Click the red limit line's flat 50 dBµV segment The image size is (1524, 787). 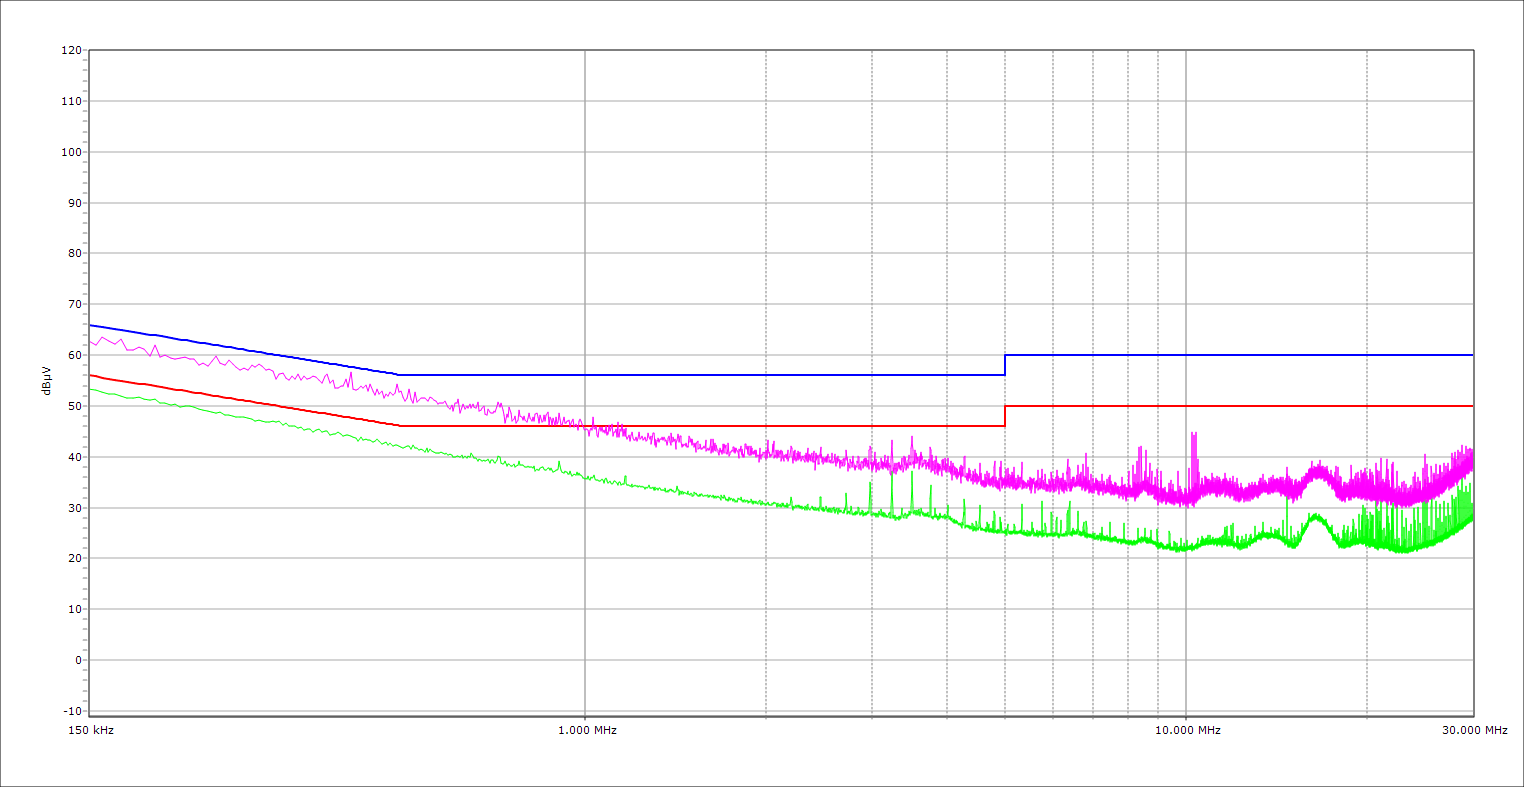coord(1240,406)
